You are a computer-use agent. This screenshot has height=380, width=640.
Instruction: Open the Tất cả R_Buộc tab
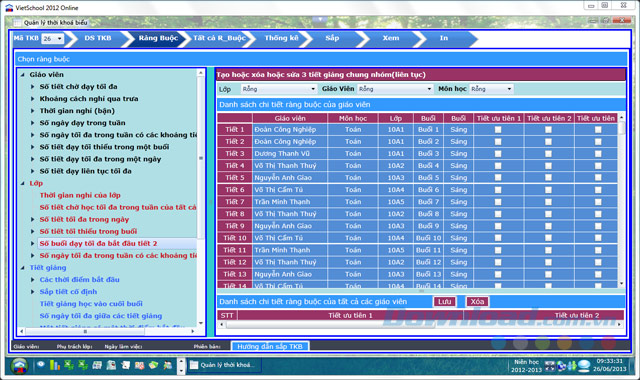(219, 38)
